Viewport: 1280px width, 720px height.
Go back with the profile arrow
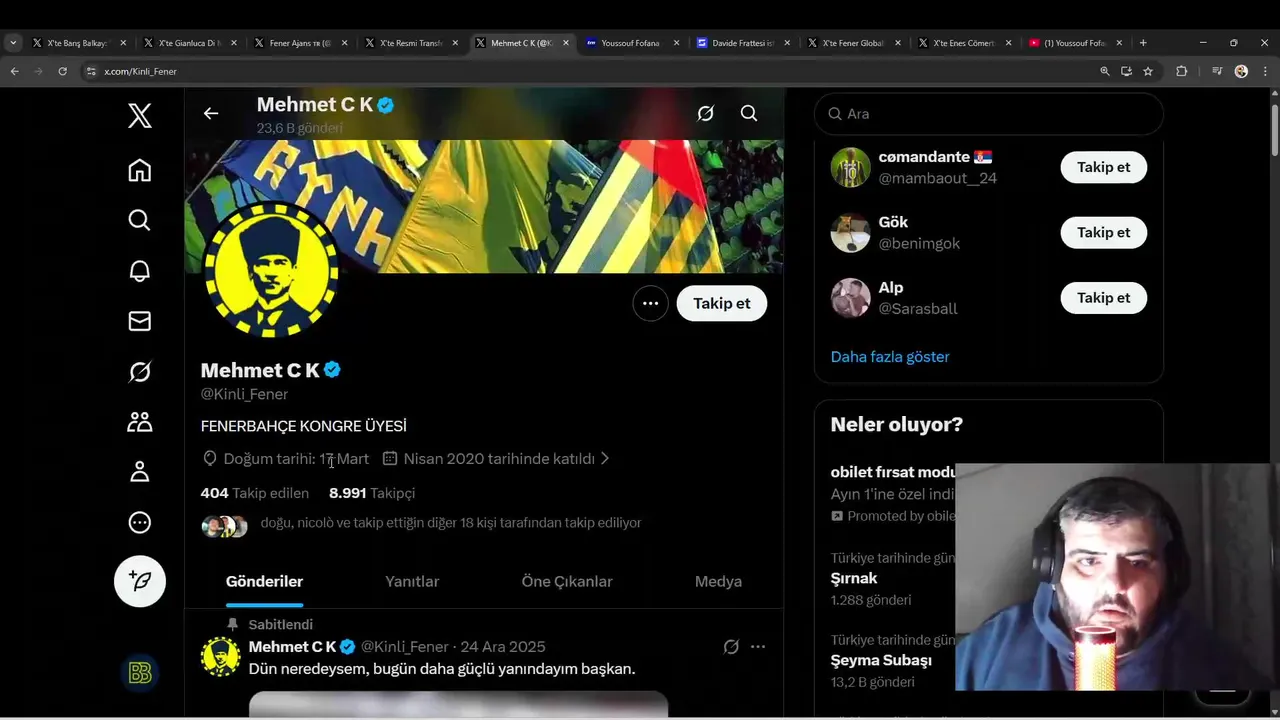click(211, 113)
